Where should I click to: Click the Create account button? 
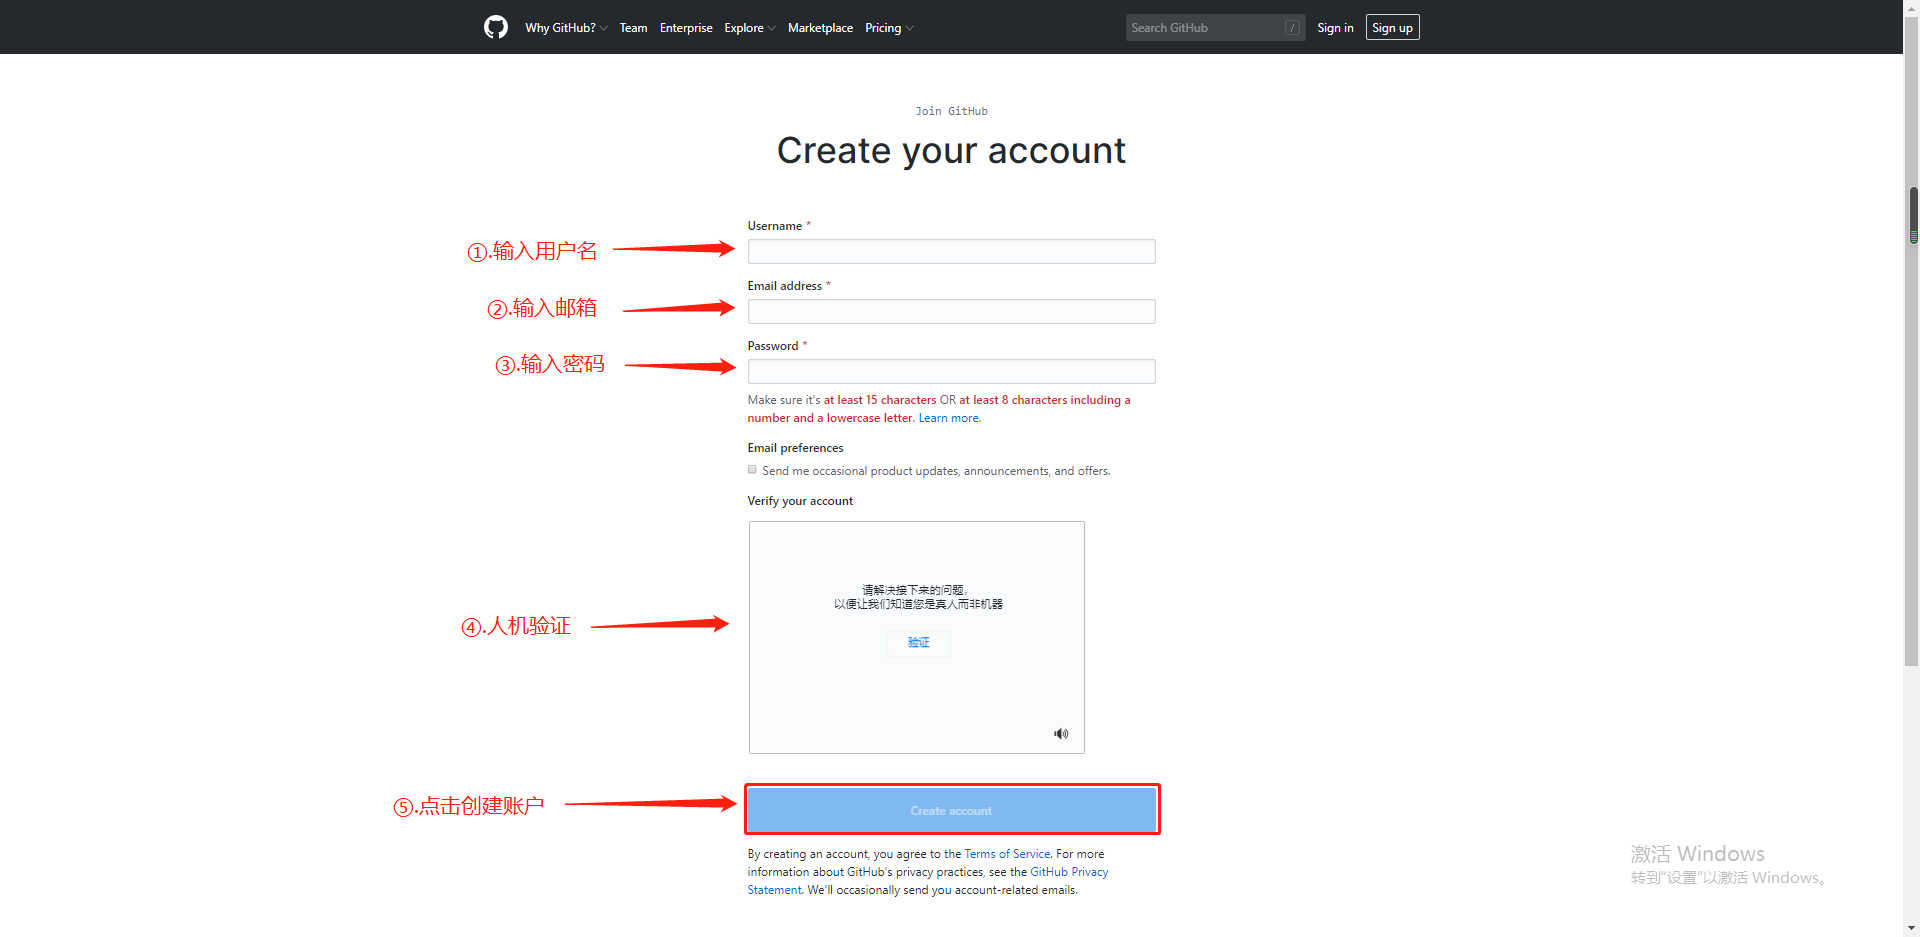951,810
